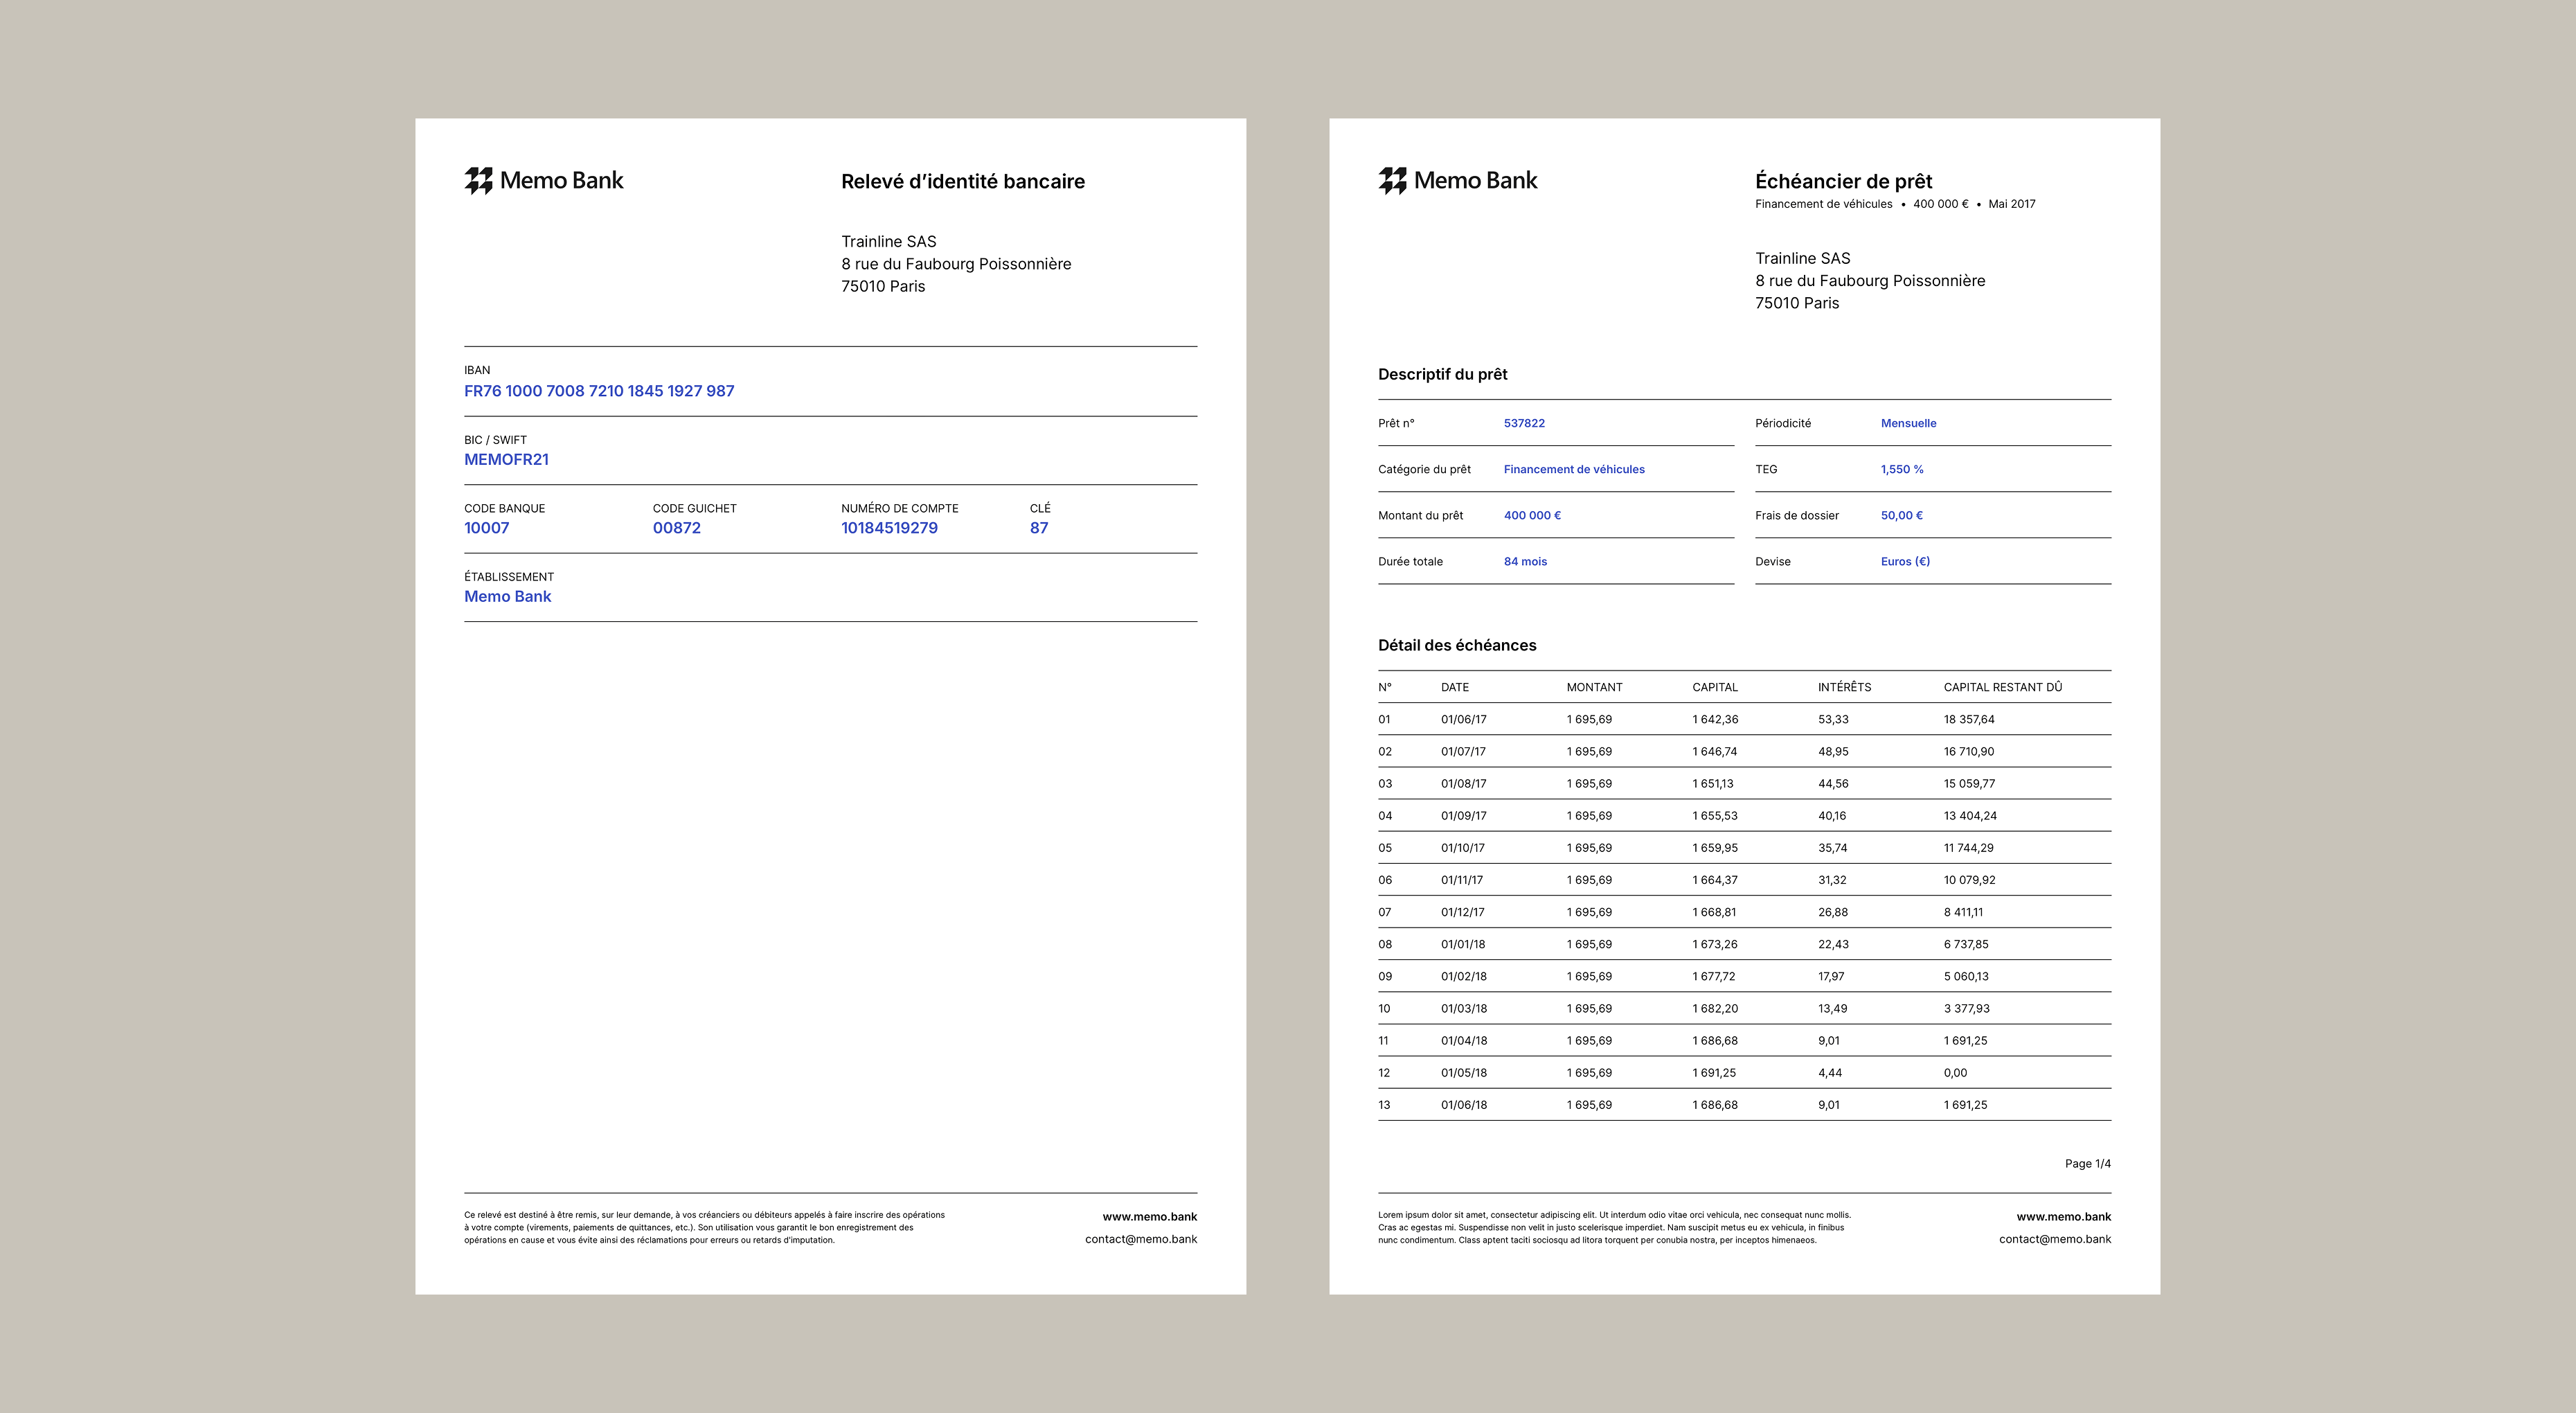Click Memo Bank logo on loan schedule

pos(1457,181)
